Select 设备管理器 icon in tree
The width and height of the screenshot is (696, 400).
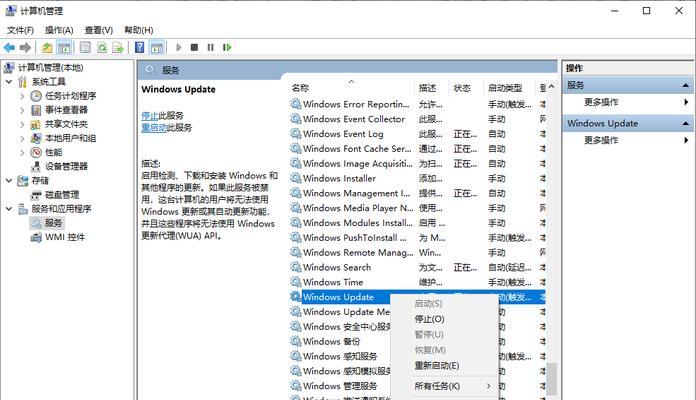[36, 166]
